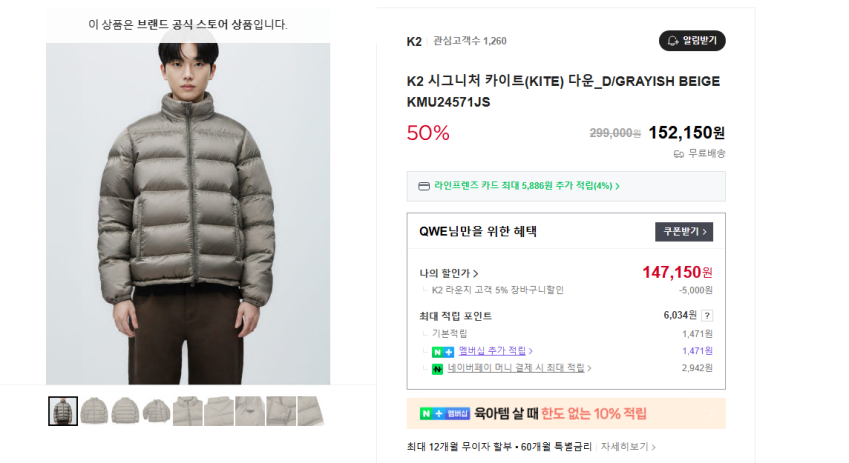Click the question mark help icon by 6,034원

tap(707, 316)
